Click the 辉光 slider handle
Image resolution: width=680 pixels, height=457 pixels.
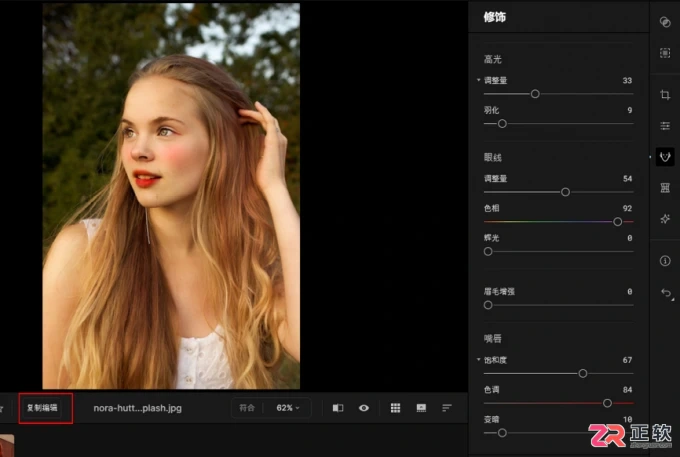[488, 251]
